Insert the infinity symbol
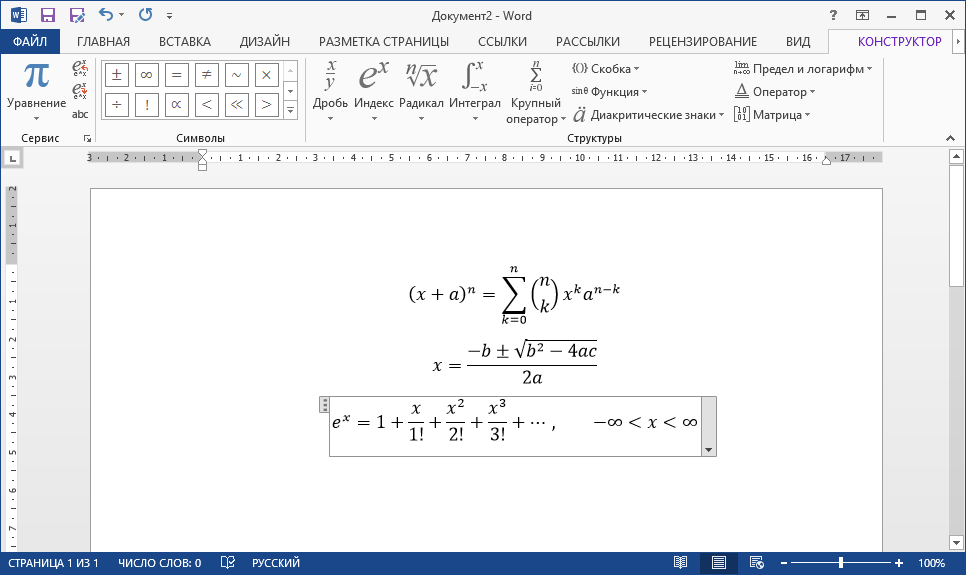Screen dimensions: 966x575 [147, 75]
